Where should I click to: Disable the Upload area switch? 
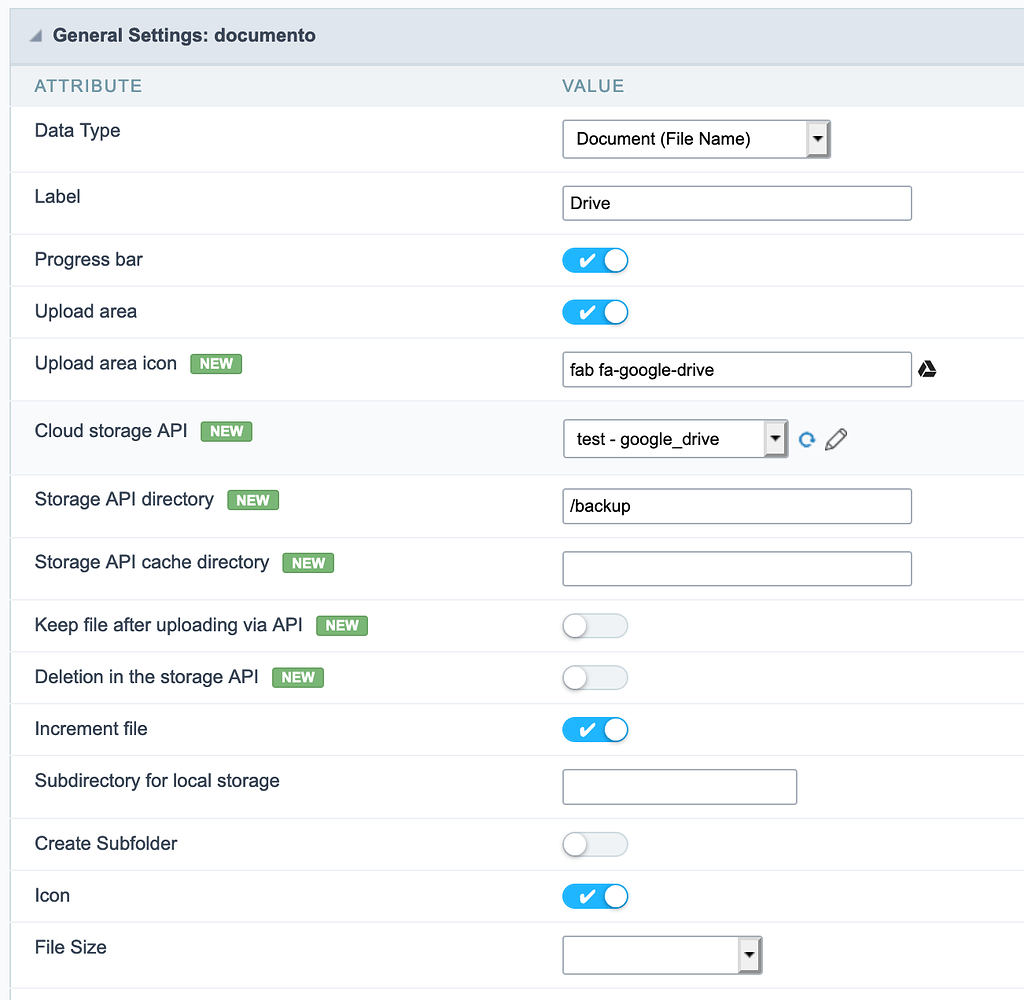point(595,313)
